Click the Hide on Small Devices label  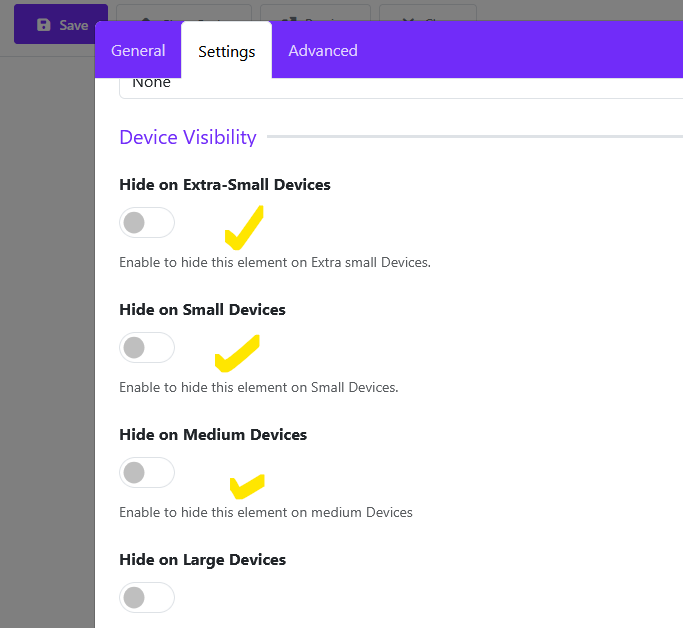point(202,310)
